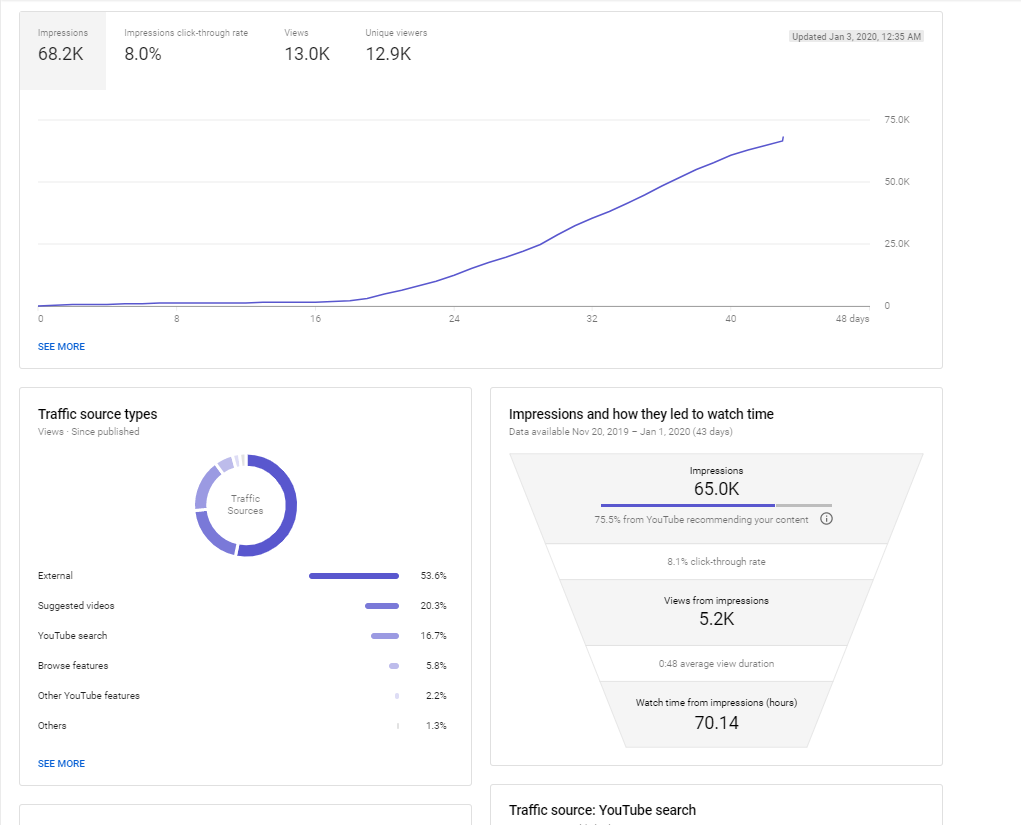
Task: Select the Others traffic source row
Action: point(242,725)
